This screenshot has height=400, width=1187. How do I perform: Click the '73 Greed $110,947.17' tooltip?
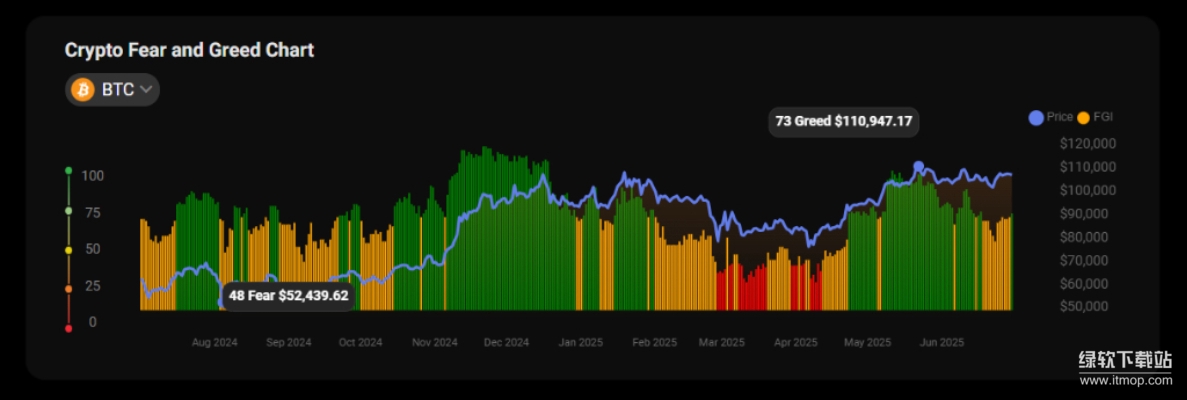844,121
